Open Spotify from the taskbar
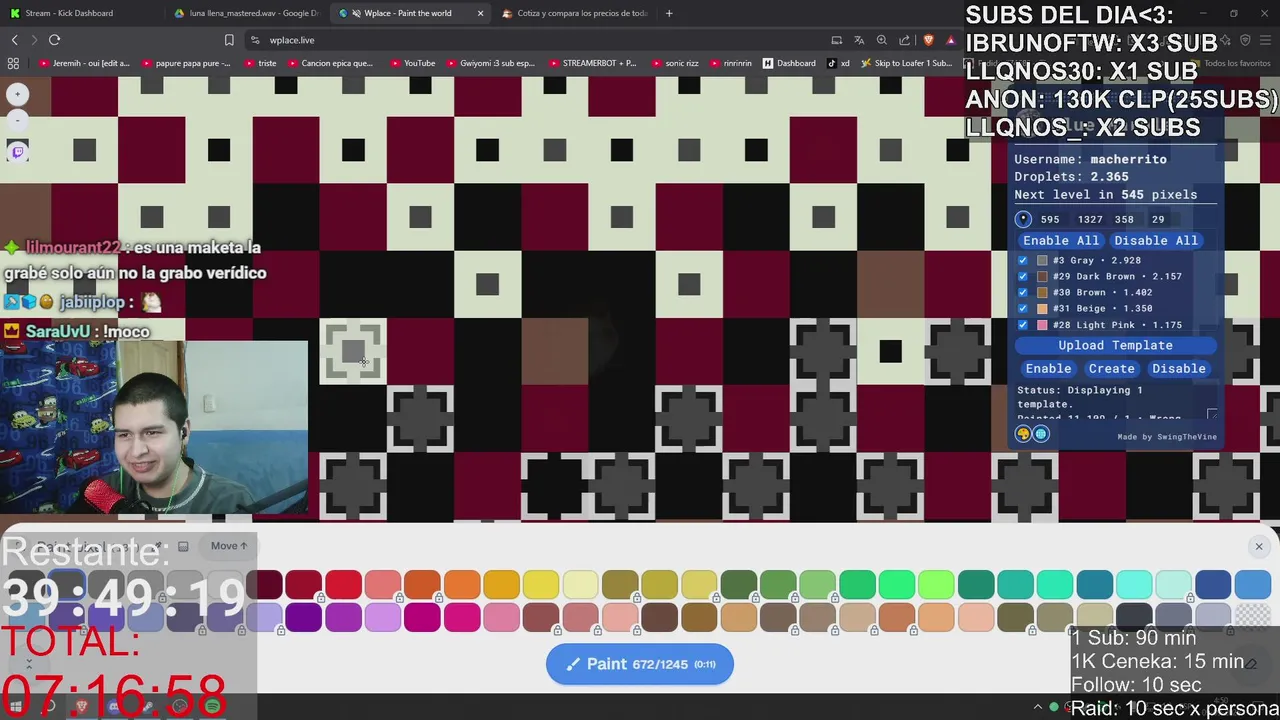The height and width of the screenshot is (720, 1280). click(x=212, y=707)
